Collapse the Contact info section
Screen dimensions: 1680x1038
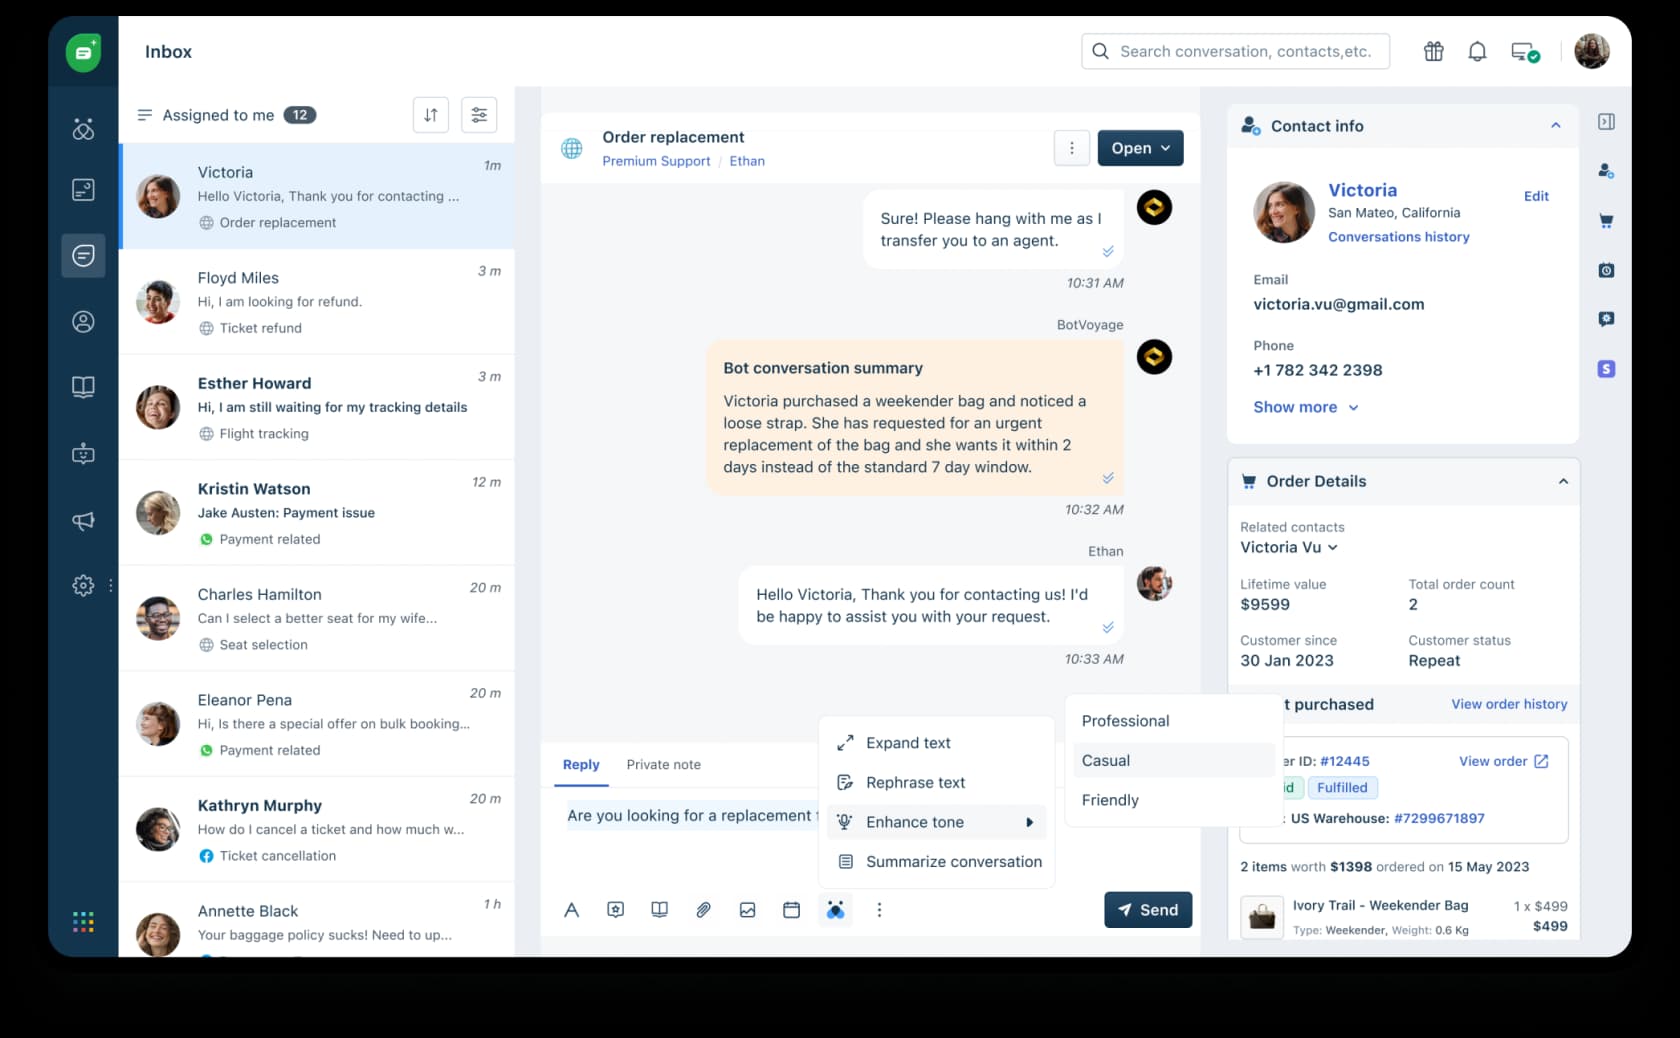pyautogui.click(x=1556, y=125)
